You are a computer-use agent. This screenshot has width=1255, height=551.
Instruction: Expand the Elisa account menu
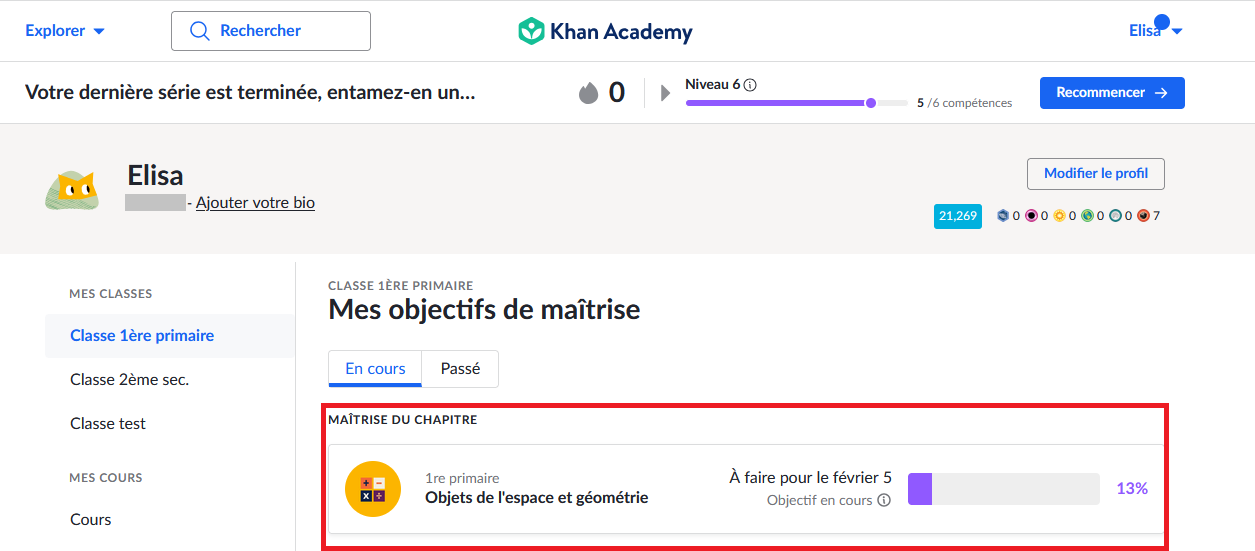click(1155, 31)
